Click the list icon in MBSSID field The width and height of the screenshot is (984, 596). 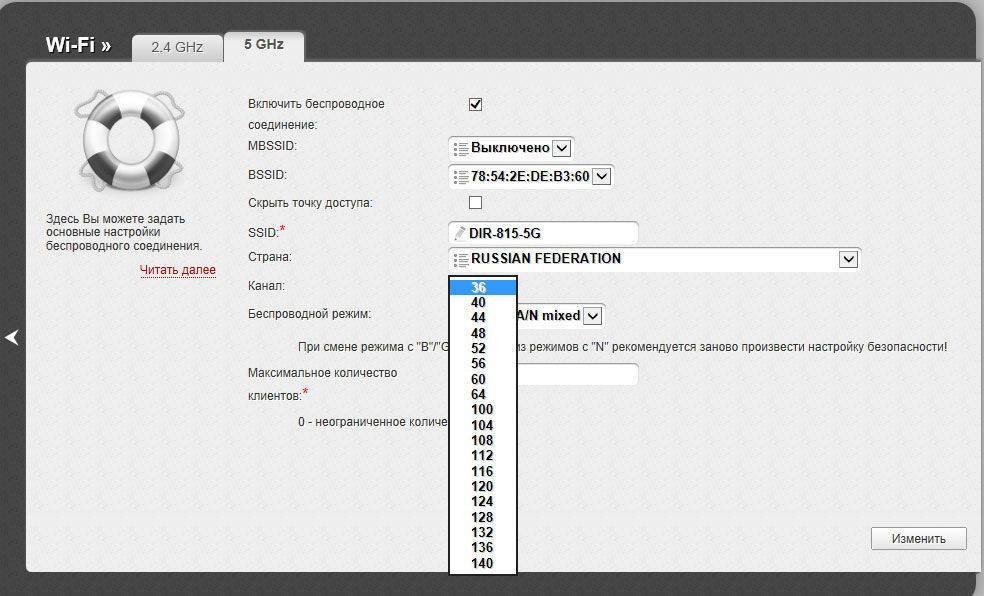pyautogui.click(x=460, y=148)
